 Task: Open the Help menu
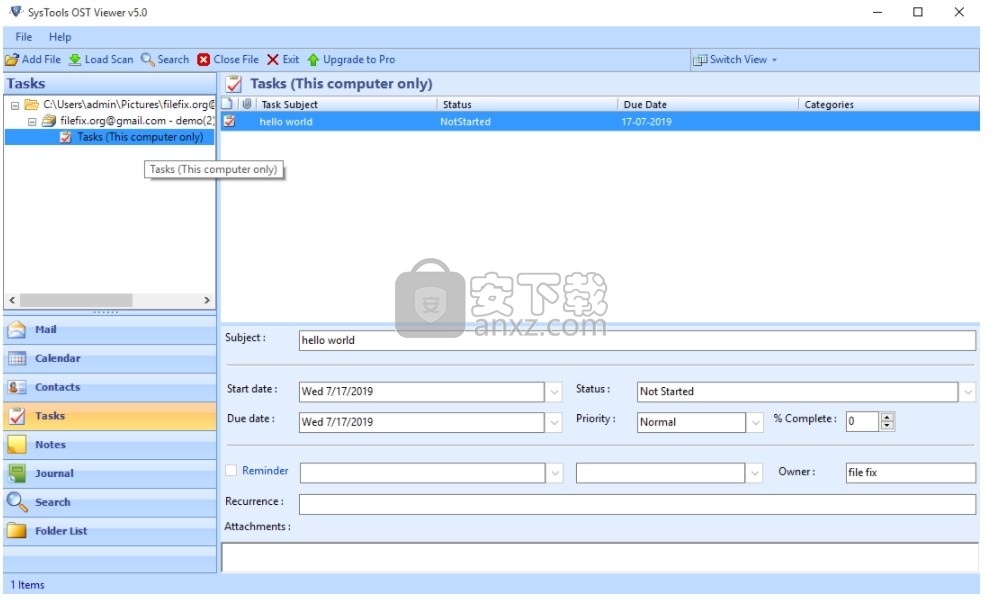[x=60, y=37]
